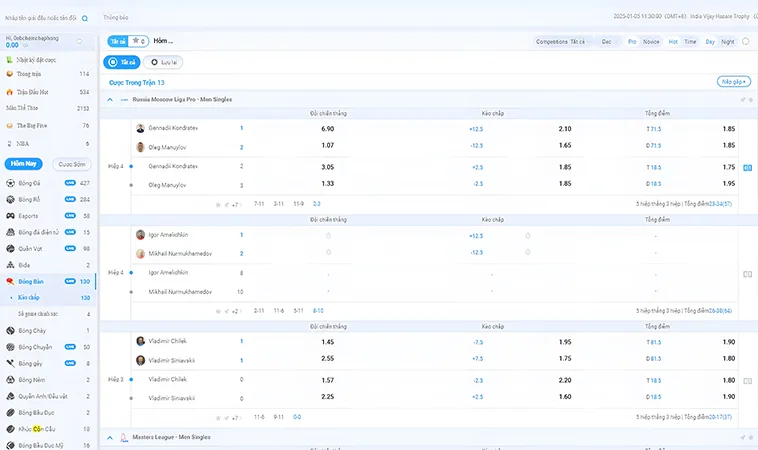Click the 6.90 odds for Gennadii Kondratev

click(327, 129)
